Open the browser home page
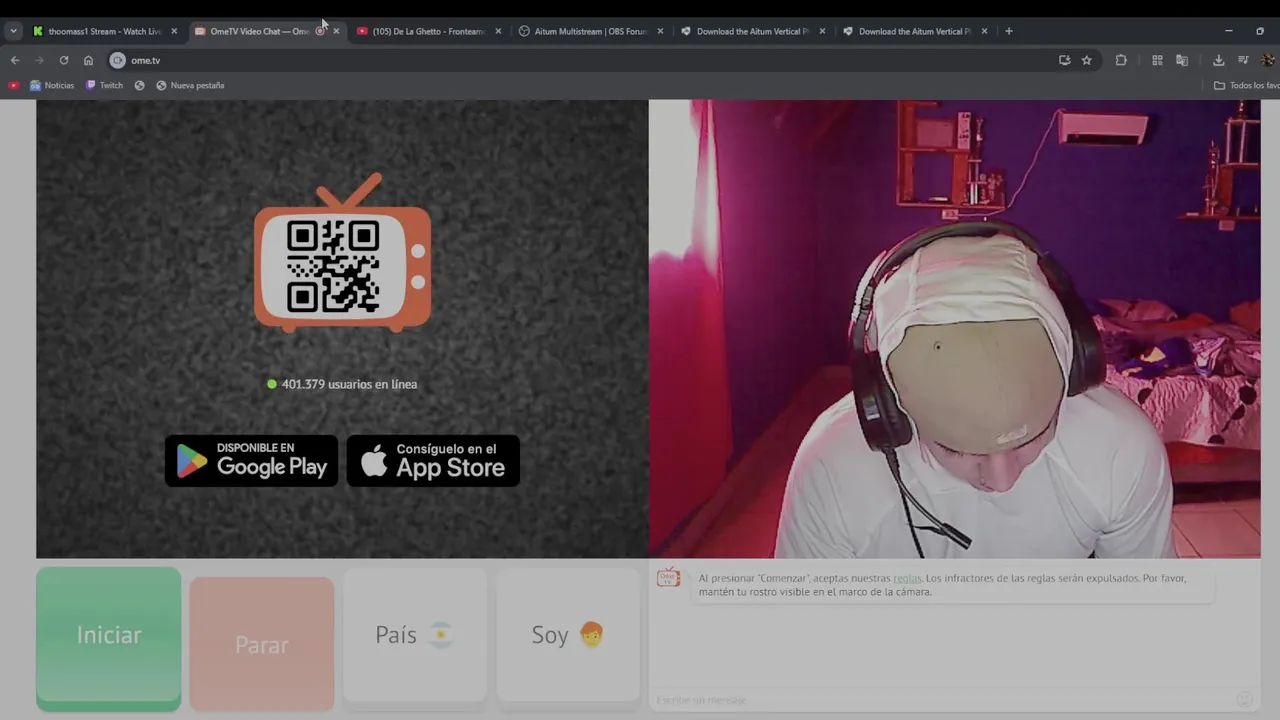 click(88, 60)
